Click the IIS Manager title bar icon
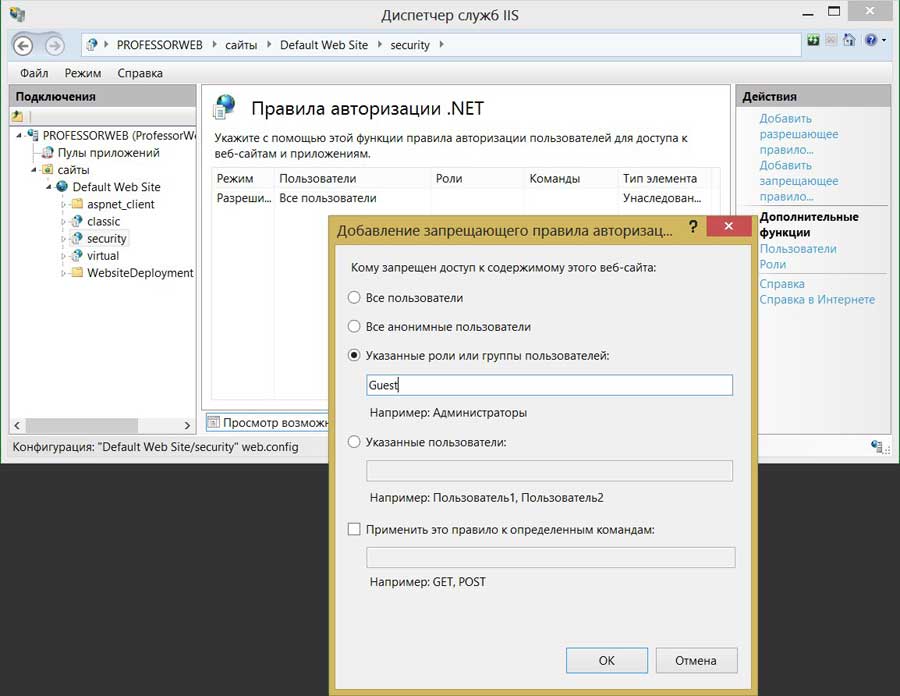This screenshot has width=900, height=696. click(17, 14)
